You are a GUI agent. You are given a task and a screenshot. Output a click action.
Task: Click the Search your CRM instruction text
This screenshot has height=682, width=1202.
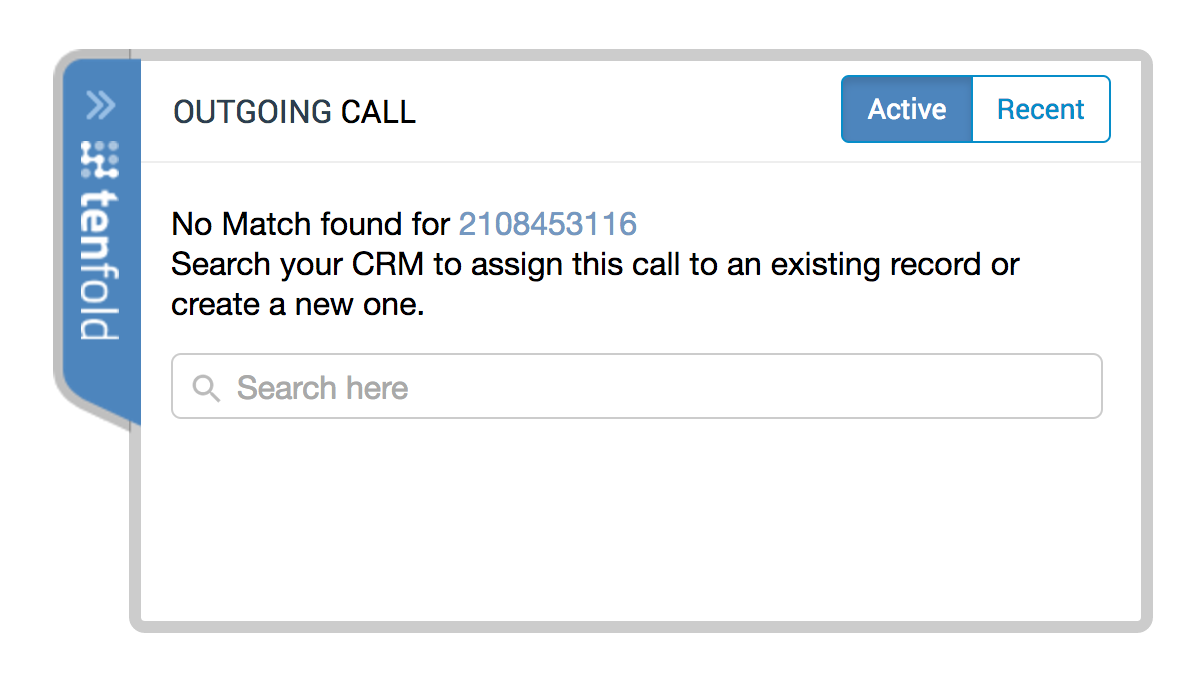(x=596, y=265)
